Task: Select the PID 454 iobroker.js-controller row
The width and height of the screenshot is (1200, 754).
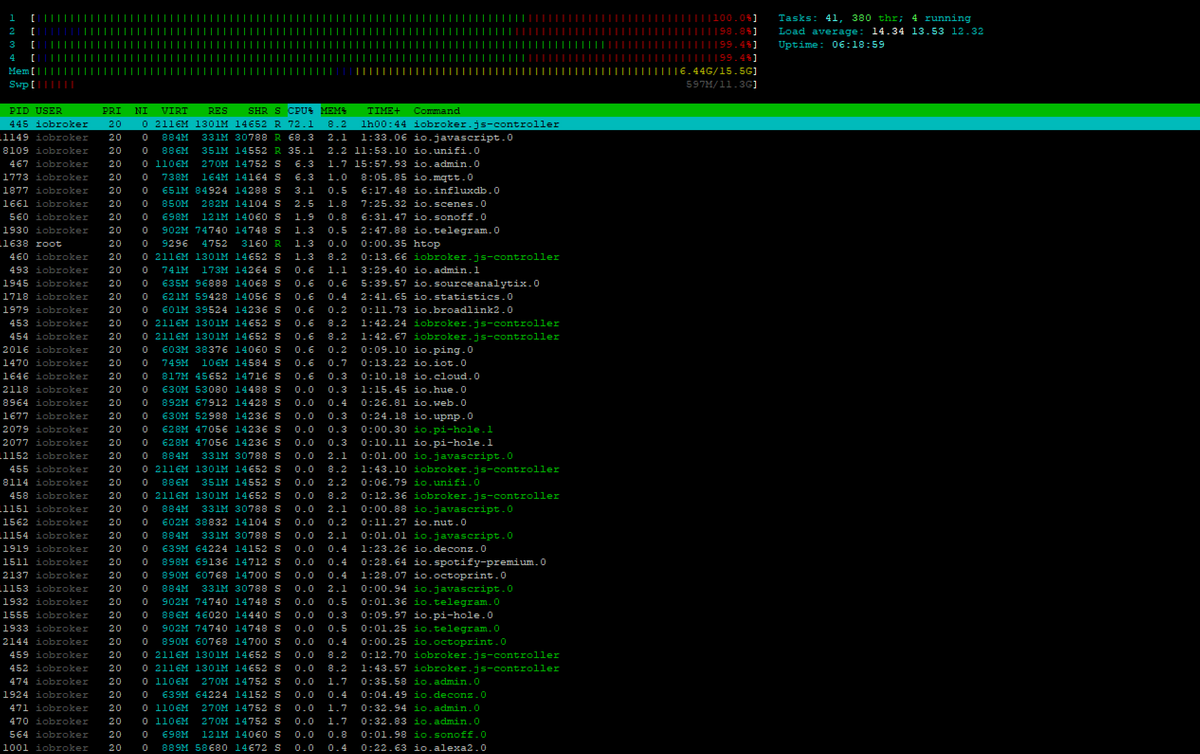Action: (x=600, y=336)
